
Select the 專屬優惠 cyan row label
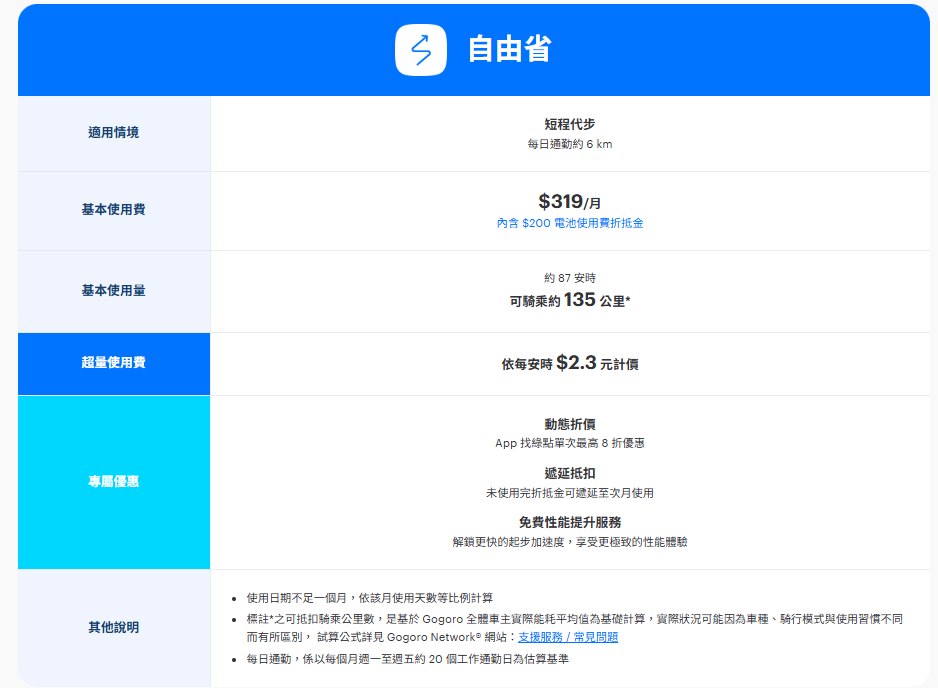point(113,482)
